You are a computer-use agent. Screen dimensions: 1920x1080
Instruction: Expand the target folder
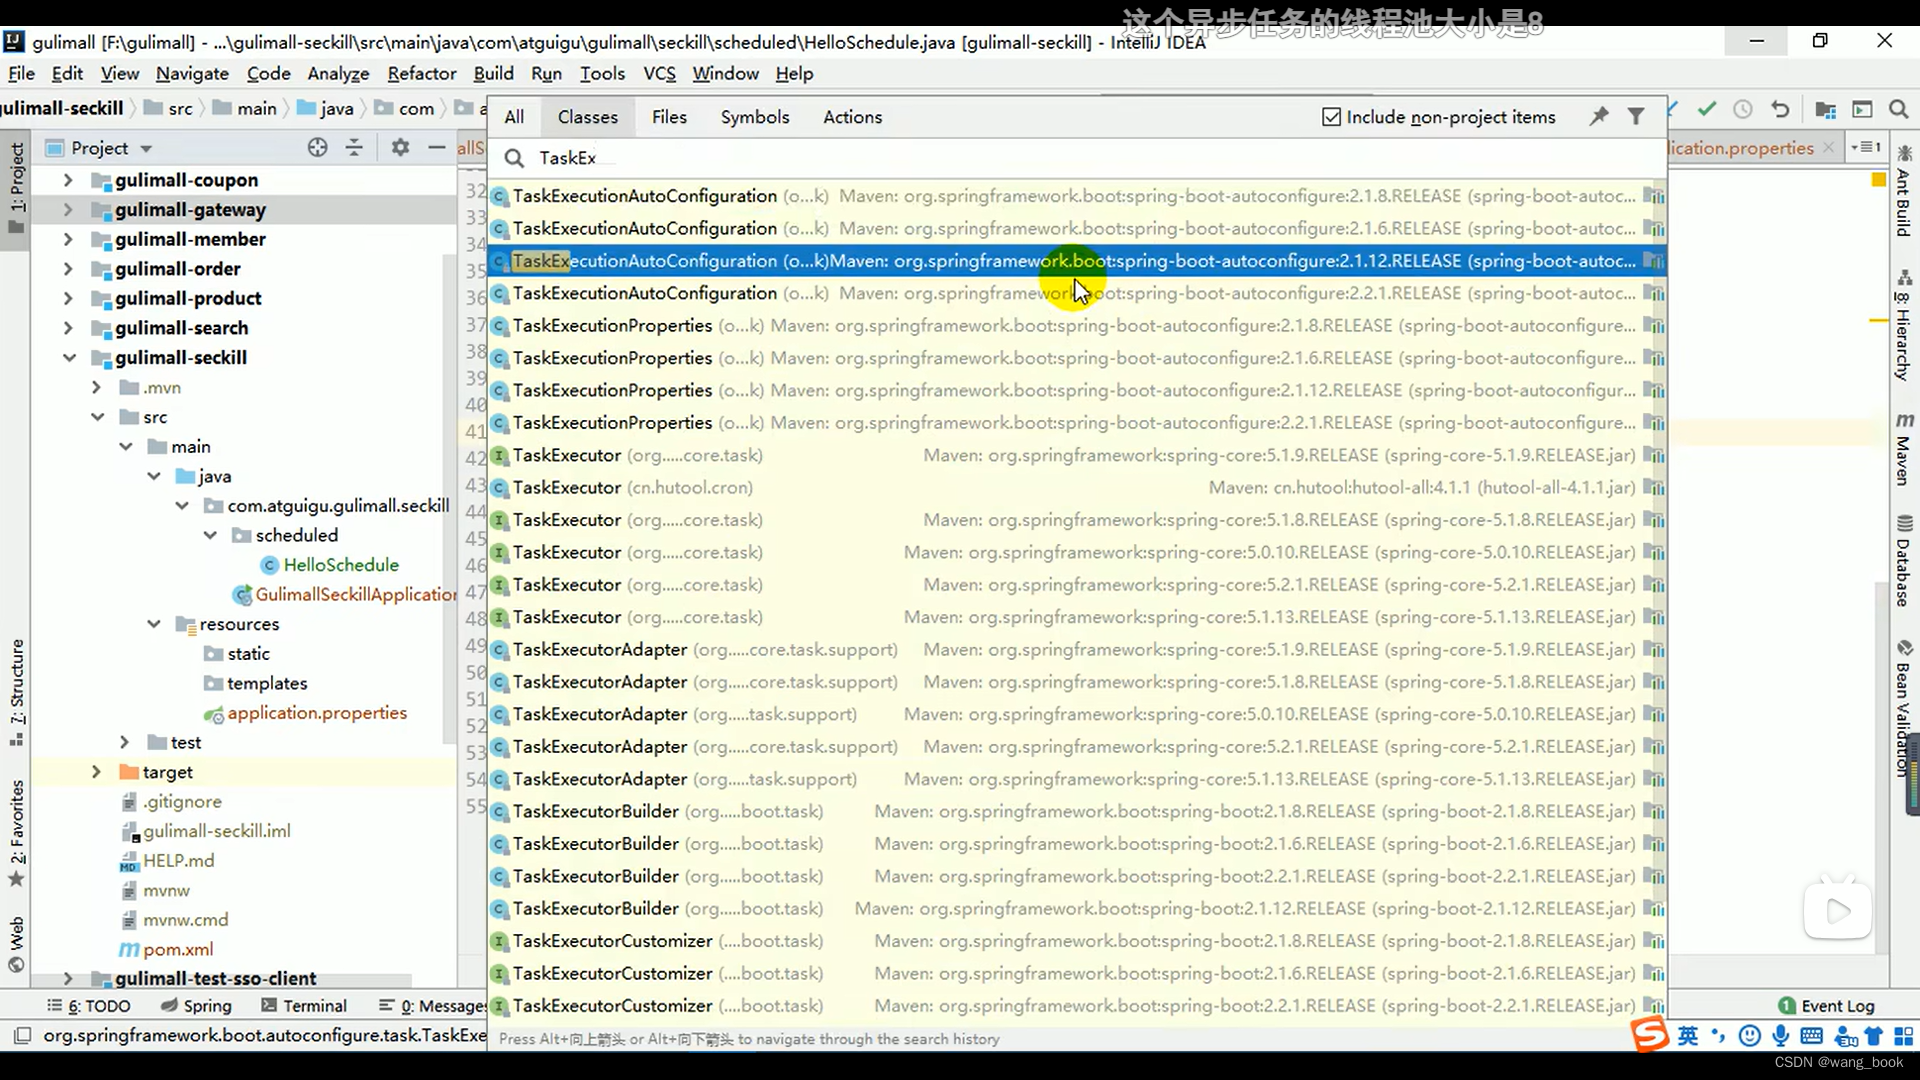point(96,772)
